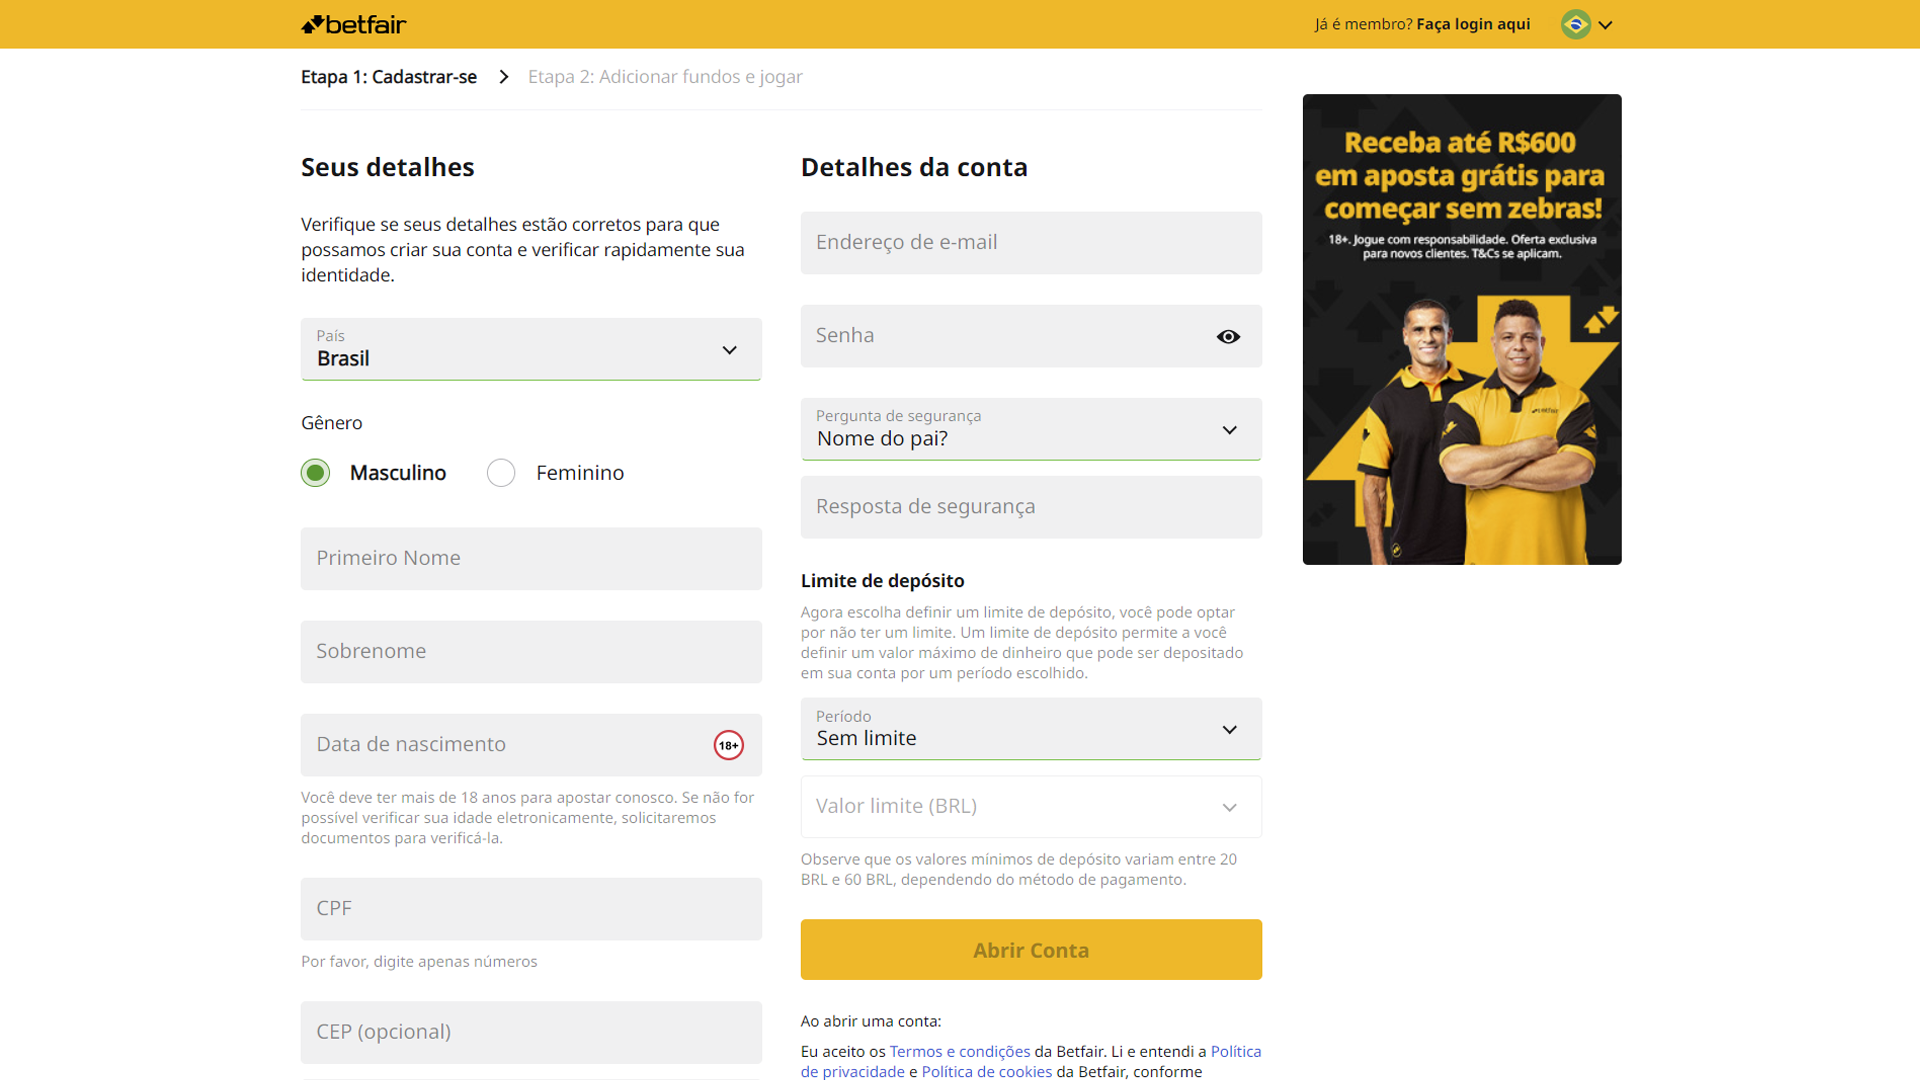This screenshot has height=1080, width=1920.
Task: Open Política de cookies link
Action: pos(986,1071)
